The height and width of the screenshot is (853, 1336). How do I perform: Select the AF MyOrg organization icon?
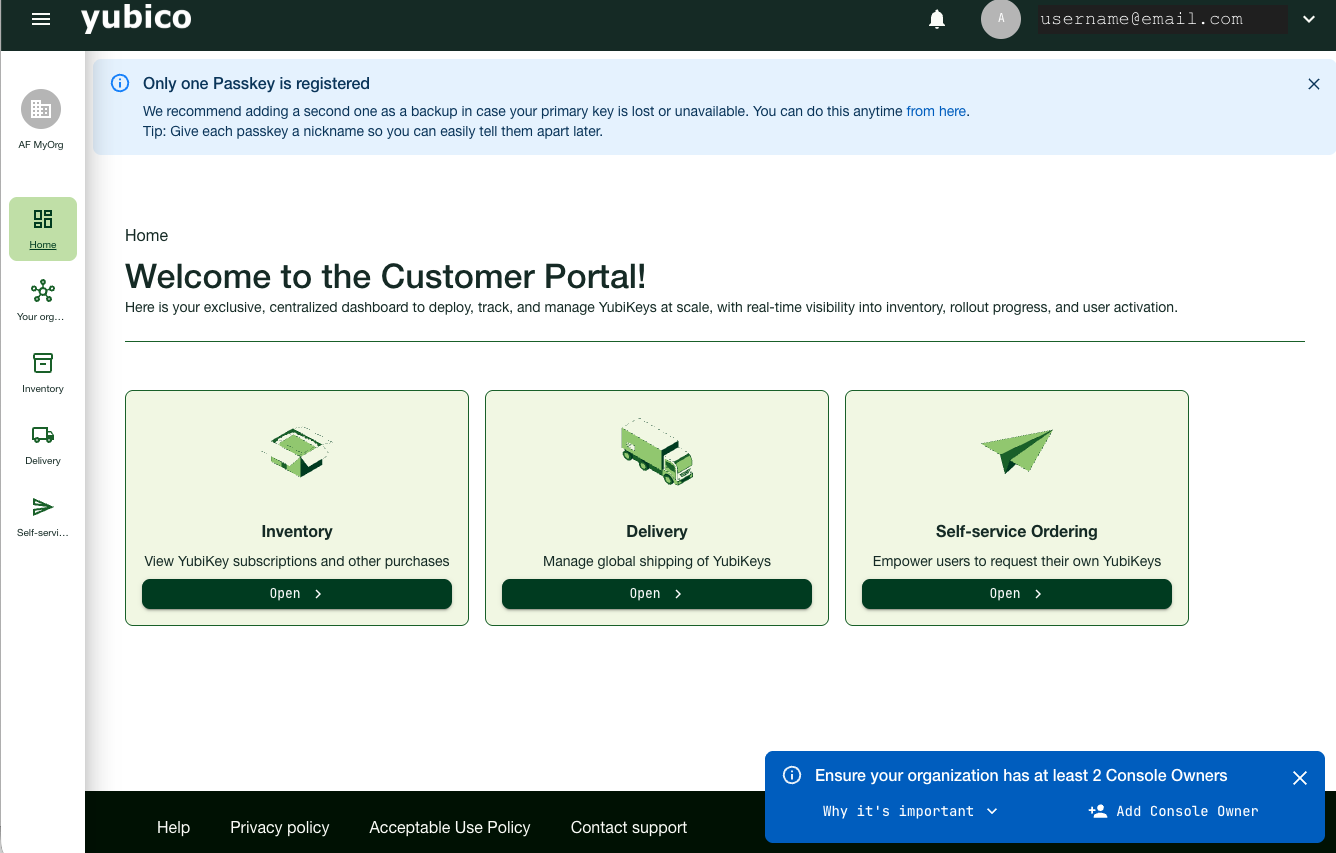41,110
